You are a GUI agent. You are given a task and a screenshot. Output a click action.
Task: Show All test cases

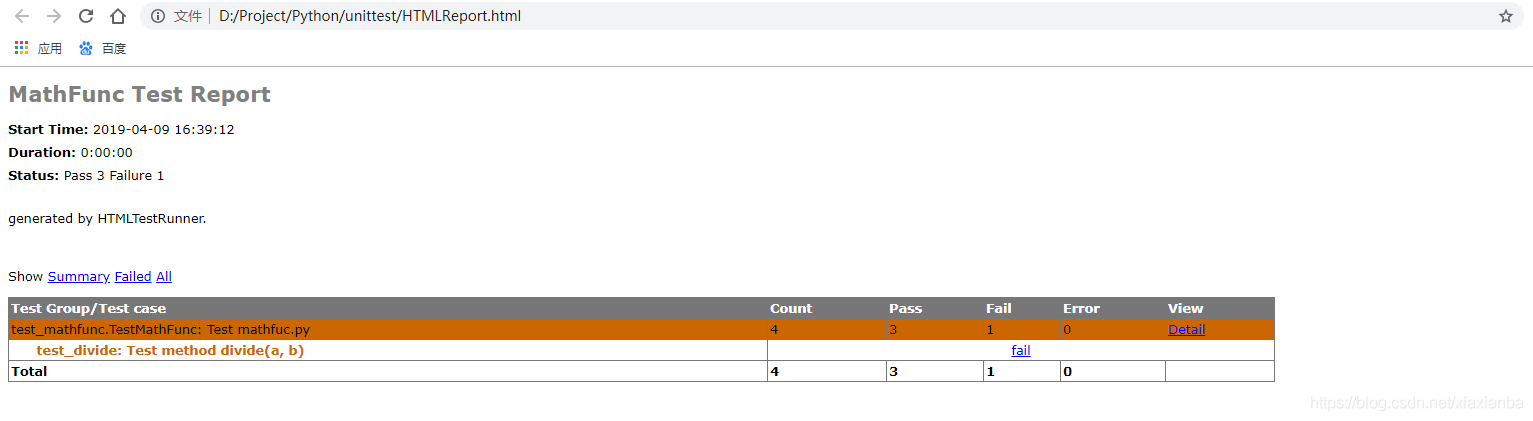[164, 277]
